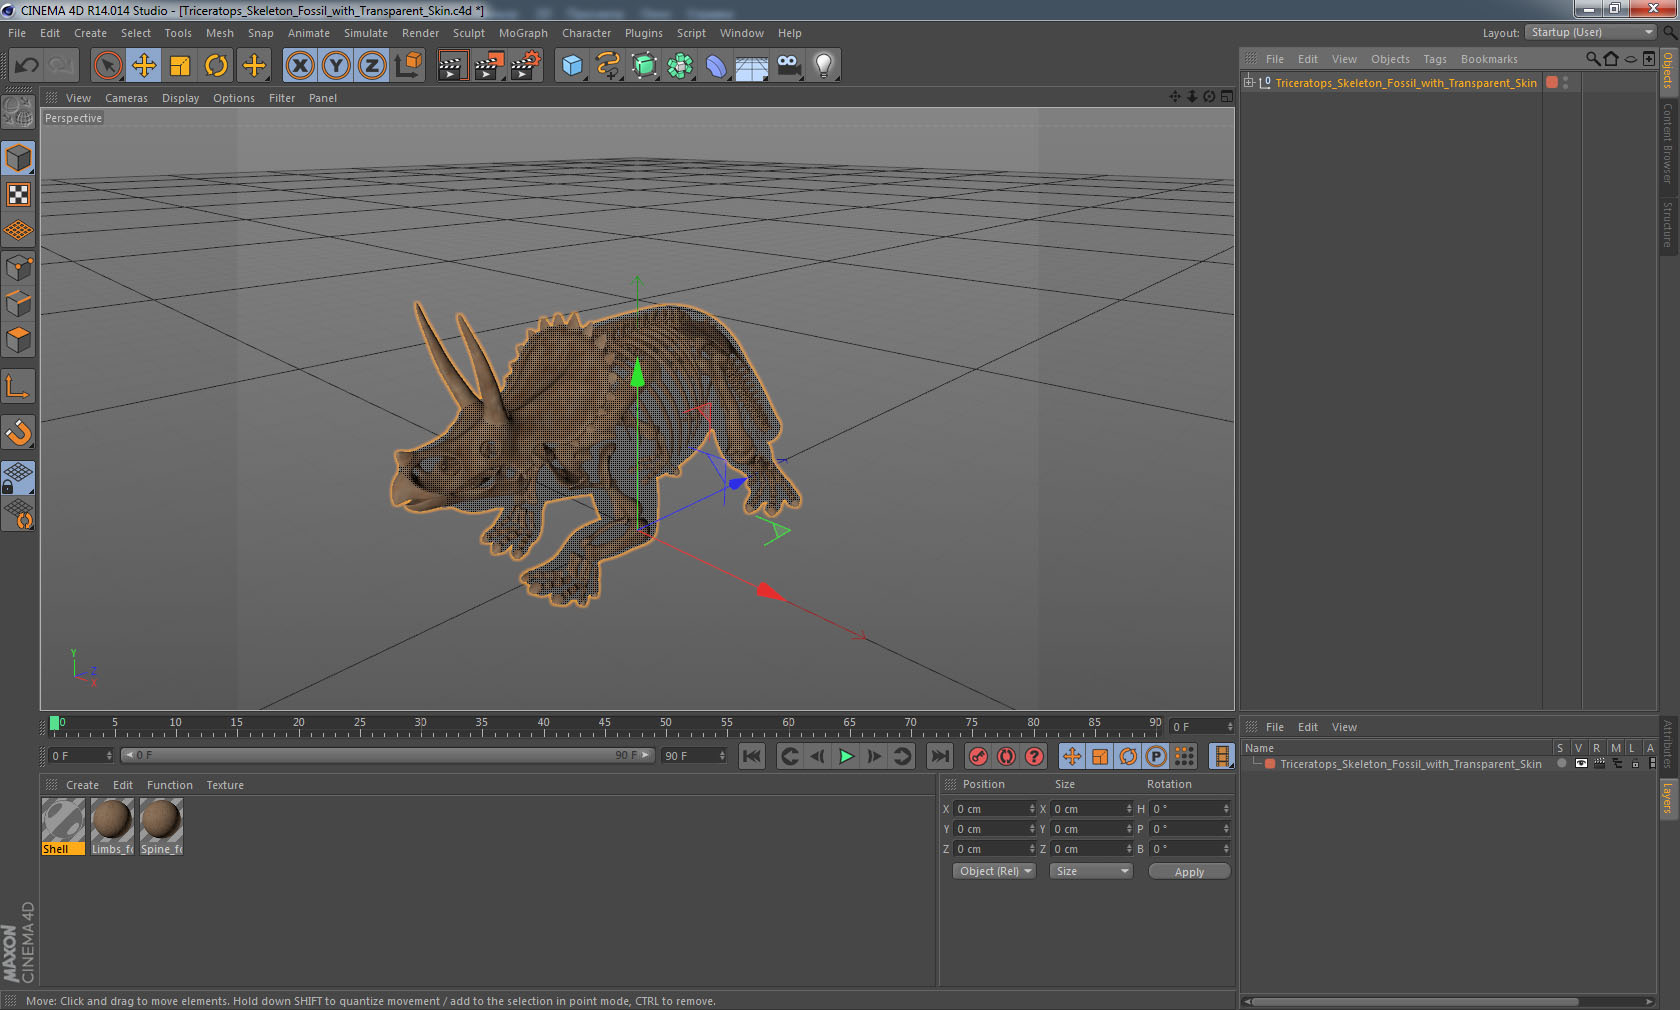Click the X position input field

(x=994, y=809)
